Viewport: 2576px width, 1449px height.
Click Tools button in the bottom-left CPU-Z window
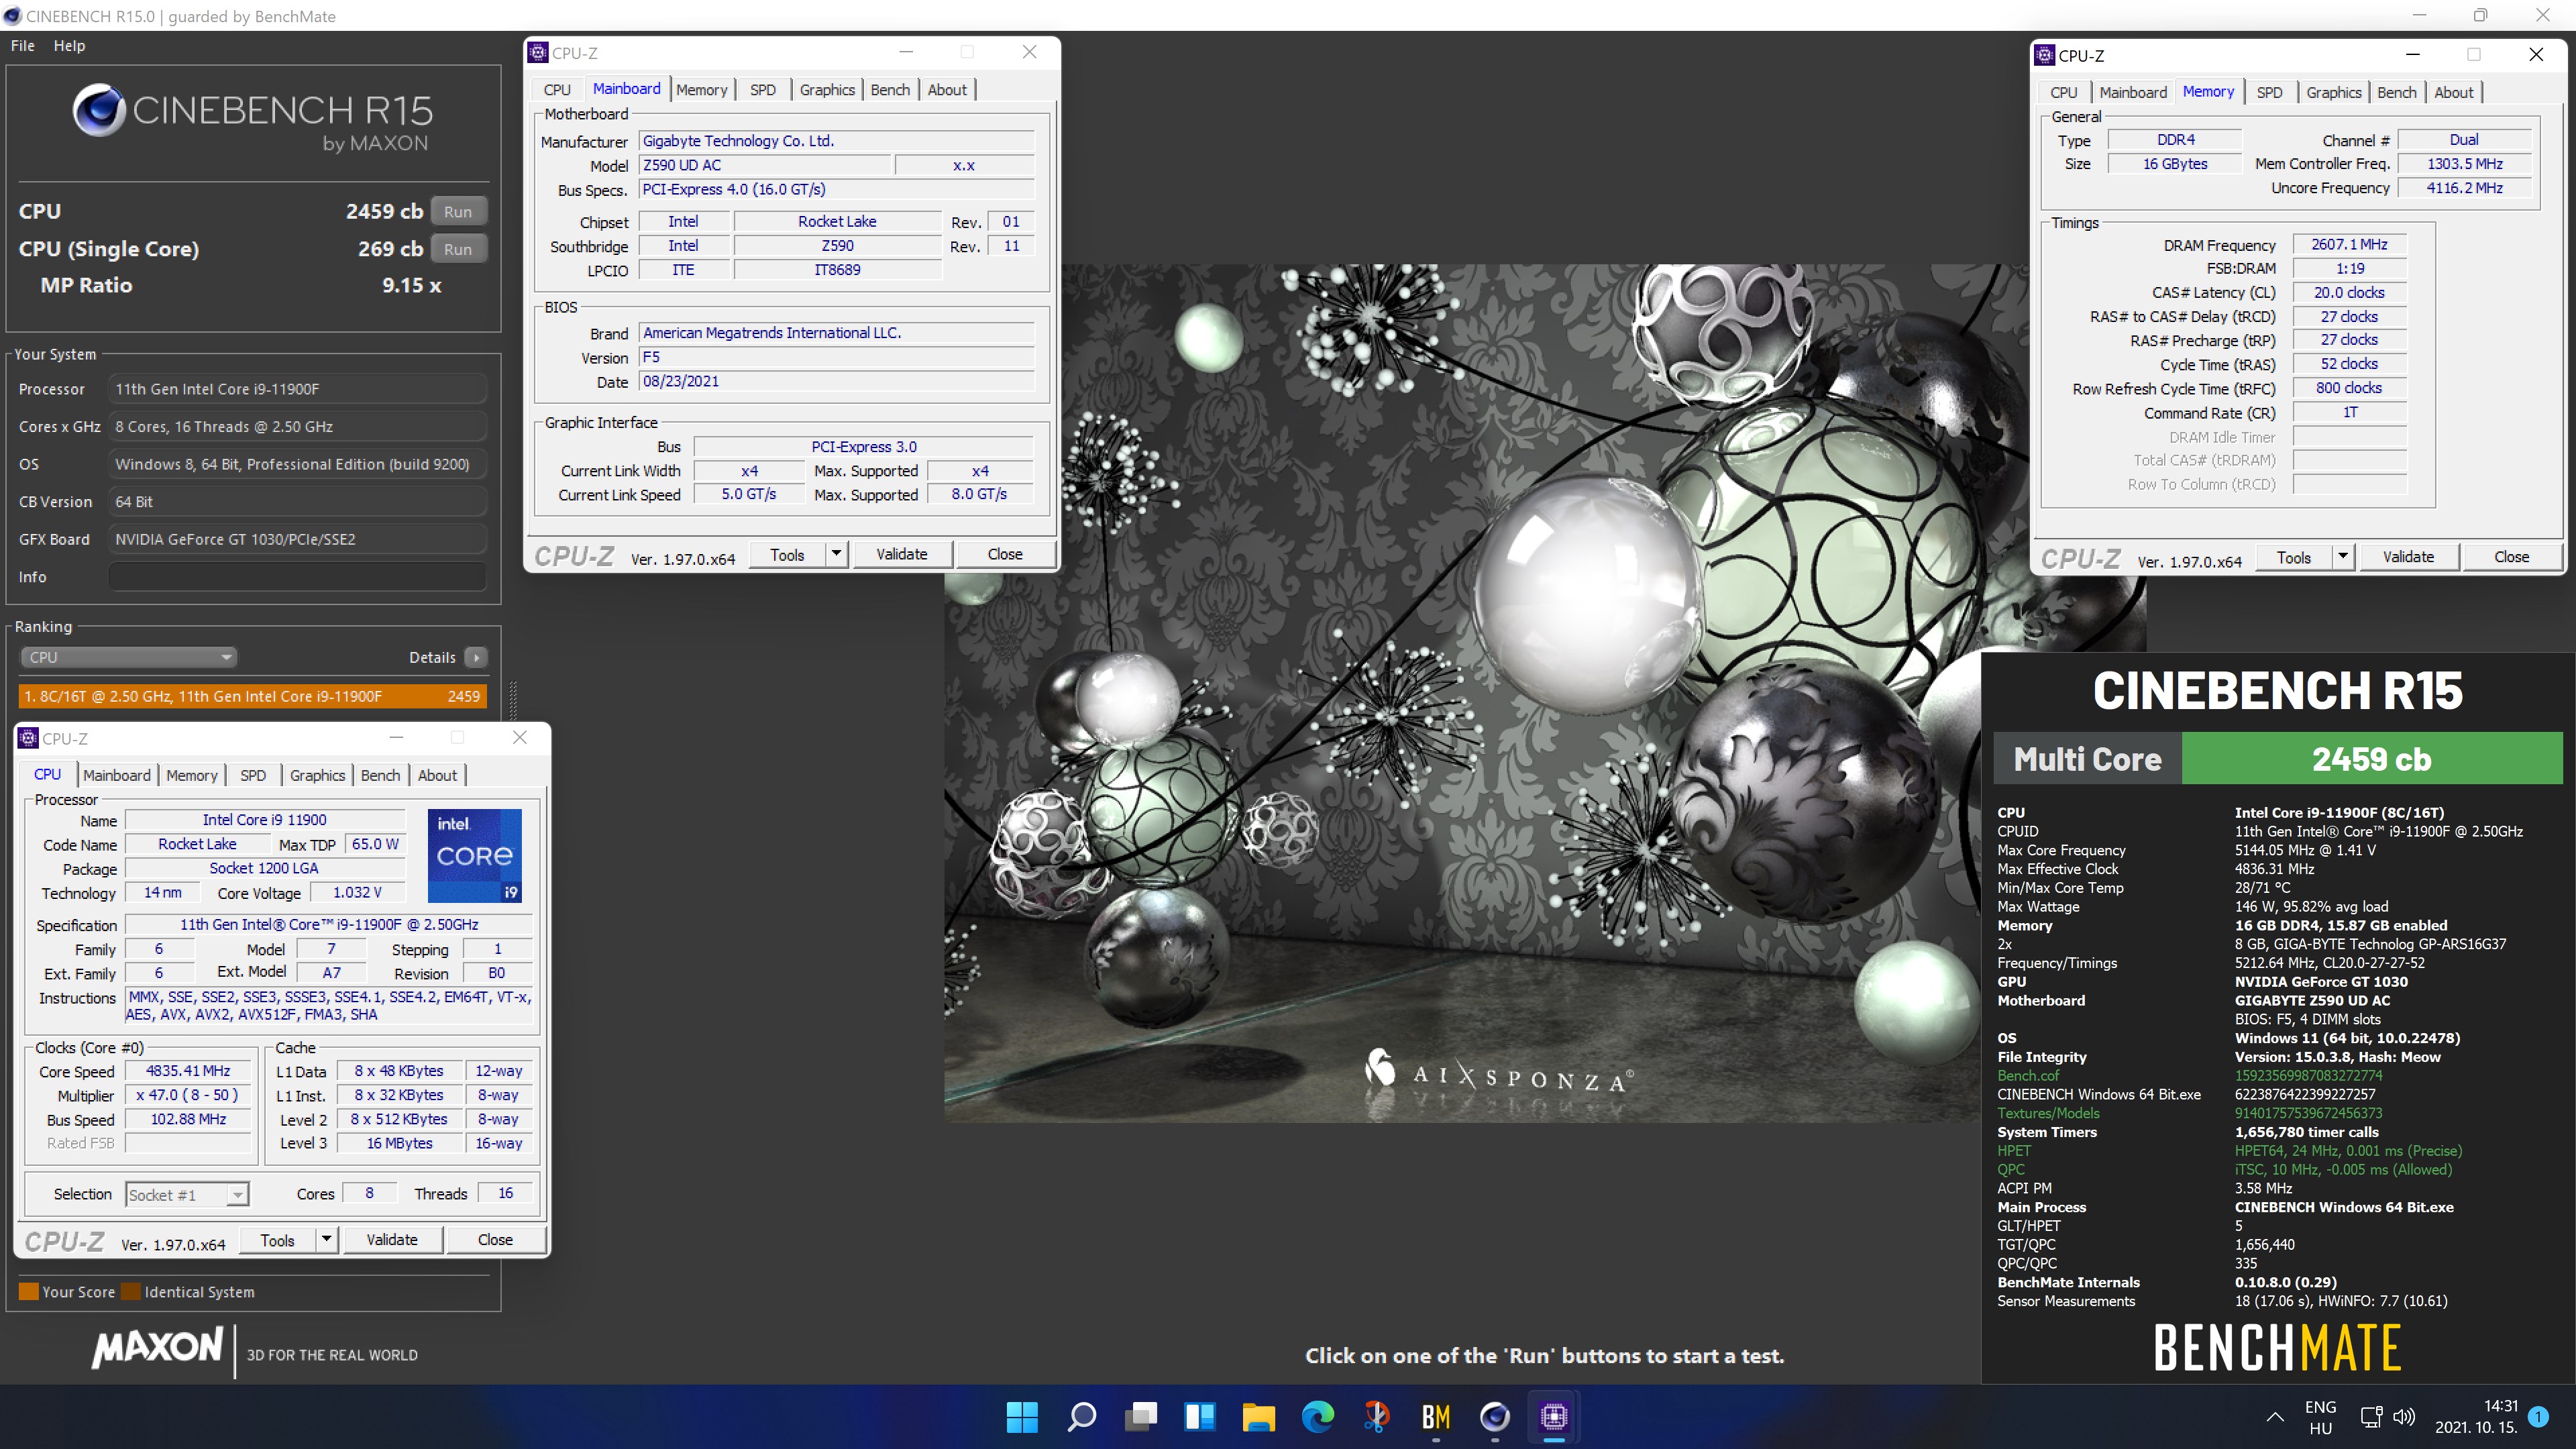click(x=277, y=1239)
